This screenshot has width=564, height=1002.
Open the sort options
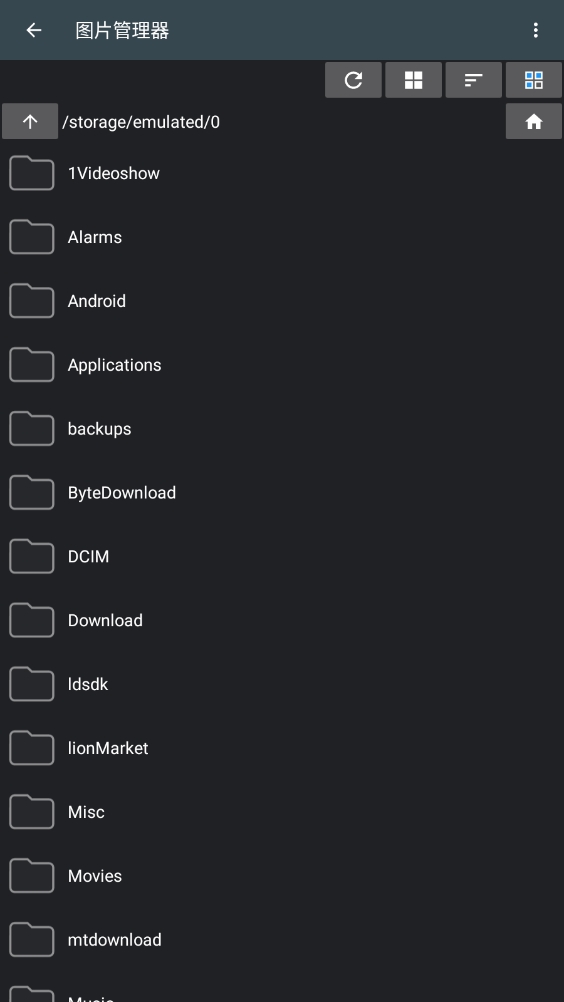[473, 80]
